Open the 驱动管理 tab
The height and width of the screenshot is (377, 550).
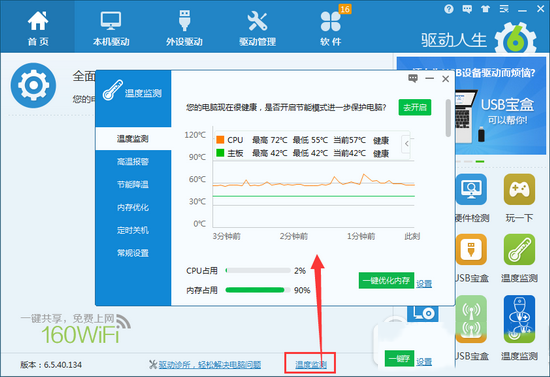(257, 28)
